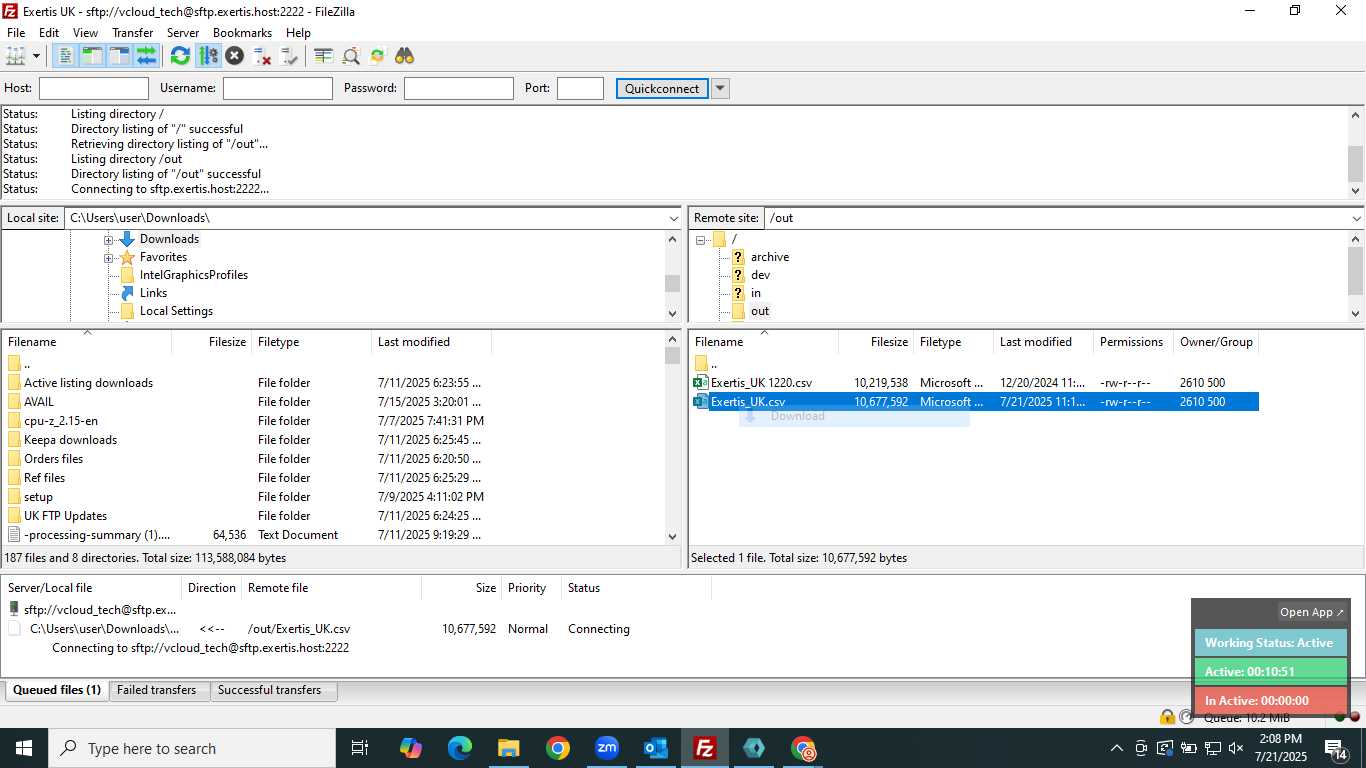Click the Quickconnect button

click(662, 88)
